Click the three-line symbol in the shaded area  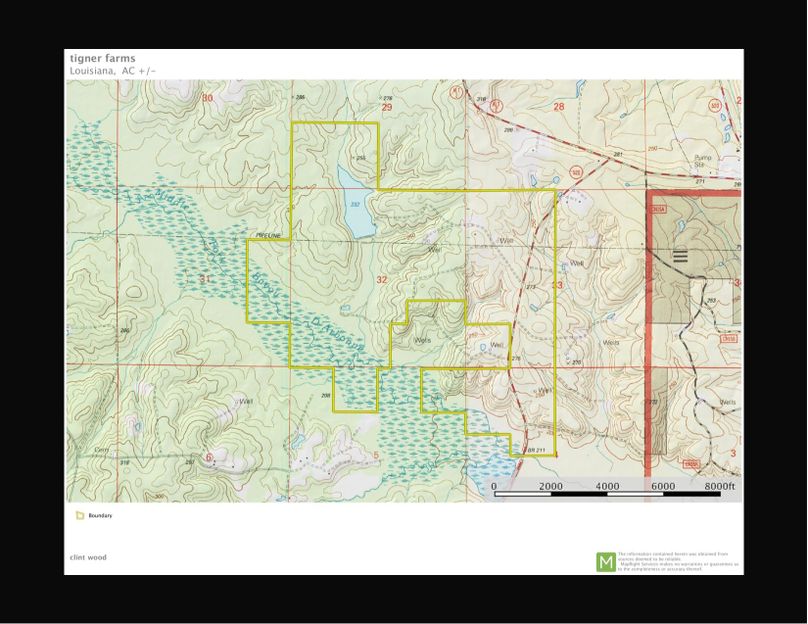pos(681,256)
